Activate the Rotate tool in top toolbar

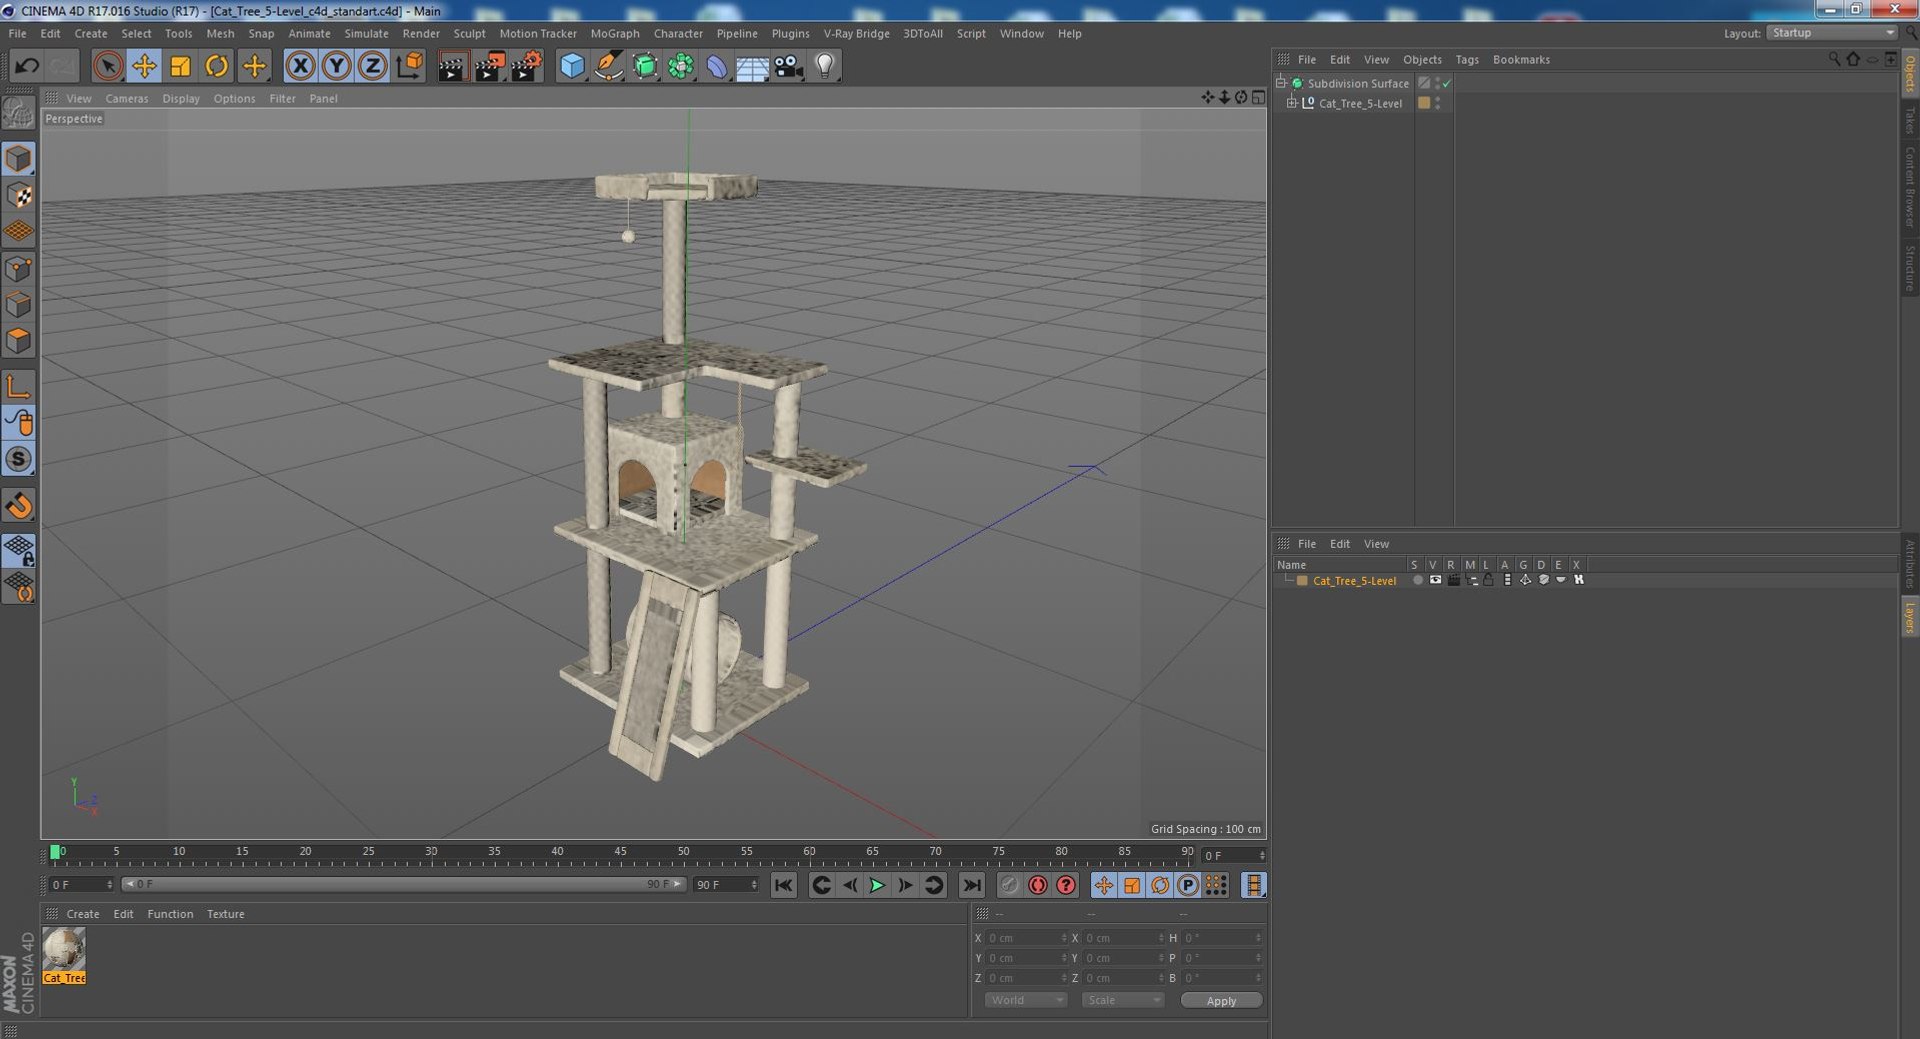pyautogui.click(x=216, y=66)
